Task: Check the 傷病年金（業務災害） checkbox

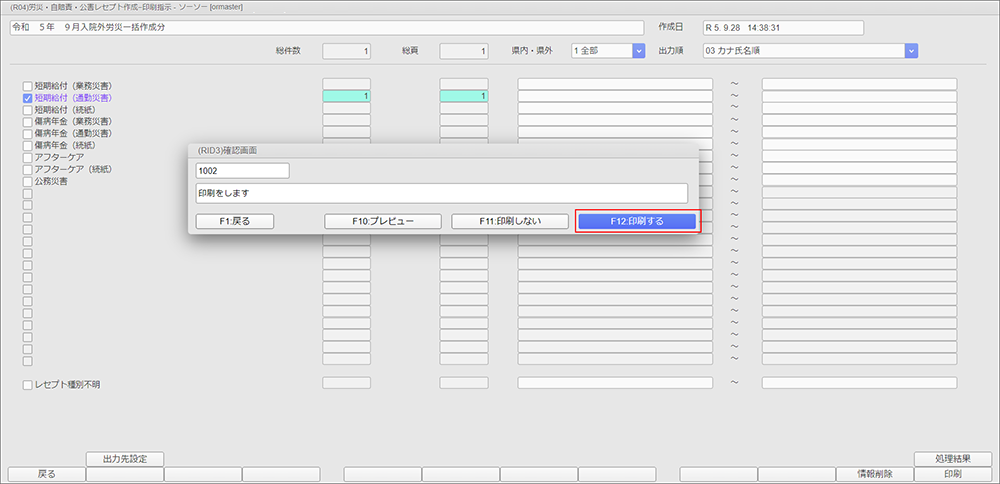Action: click(x=28, y=122)
